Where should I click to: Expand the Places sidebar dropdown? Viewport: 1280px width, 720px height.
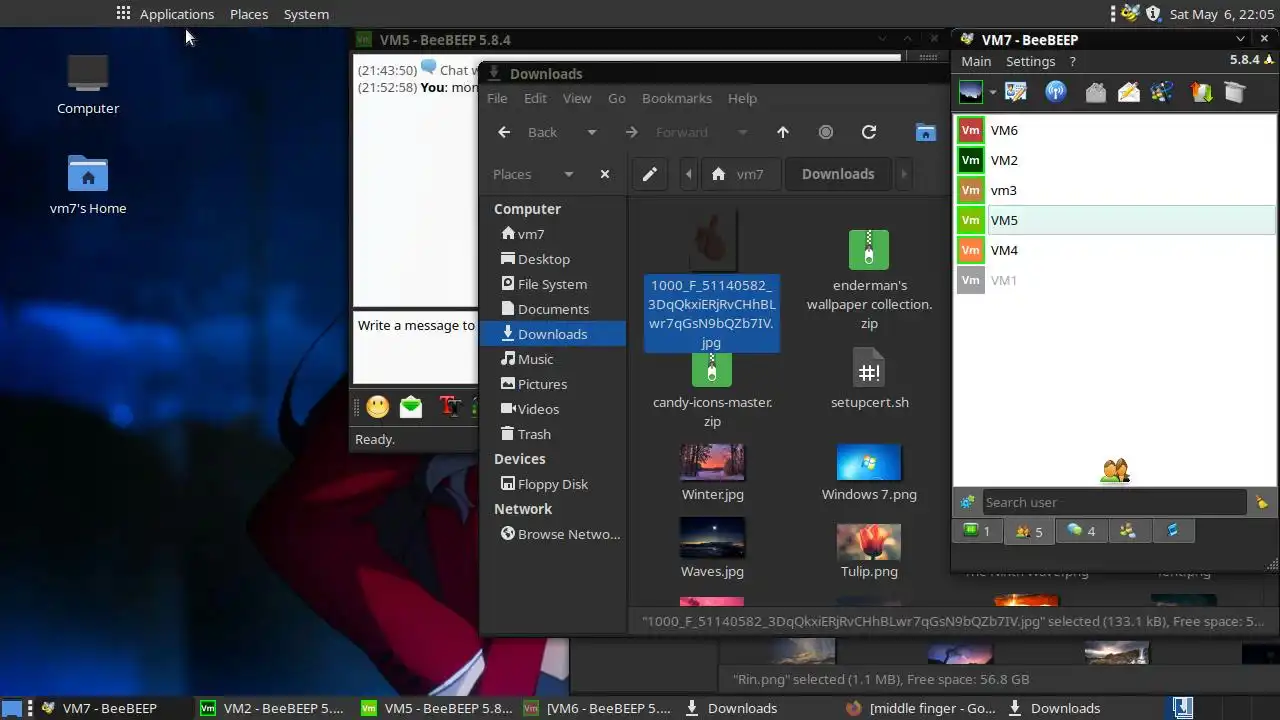click(568, 174)
